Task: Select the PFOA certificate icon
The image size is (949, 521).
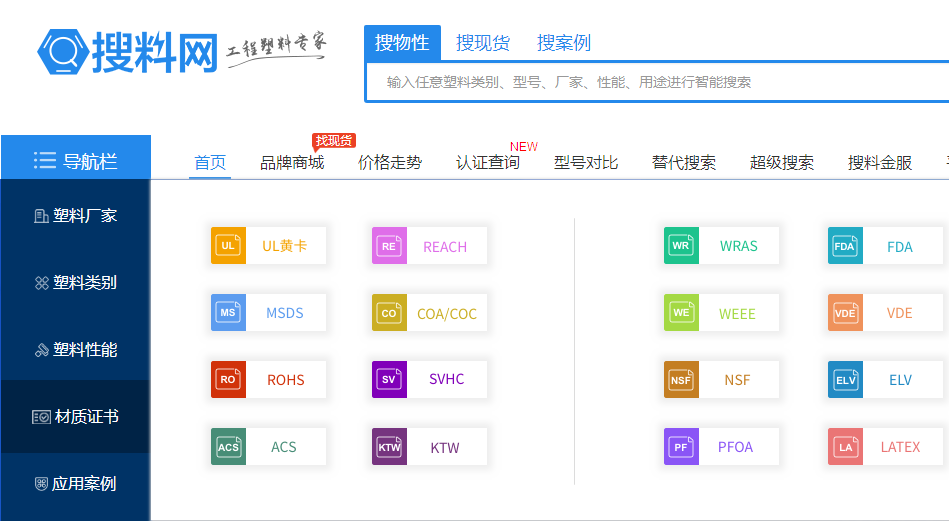Action: (x=681, y=447)
